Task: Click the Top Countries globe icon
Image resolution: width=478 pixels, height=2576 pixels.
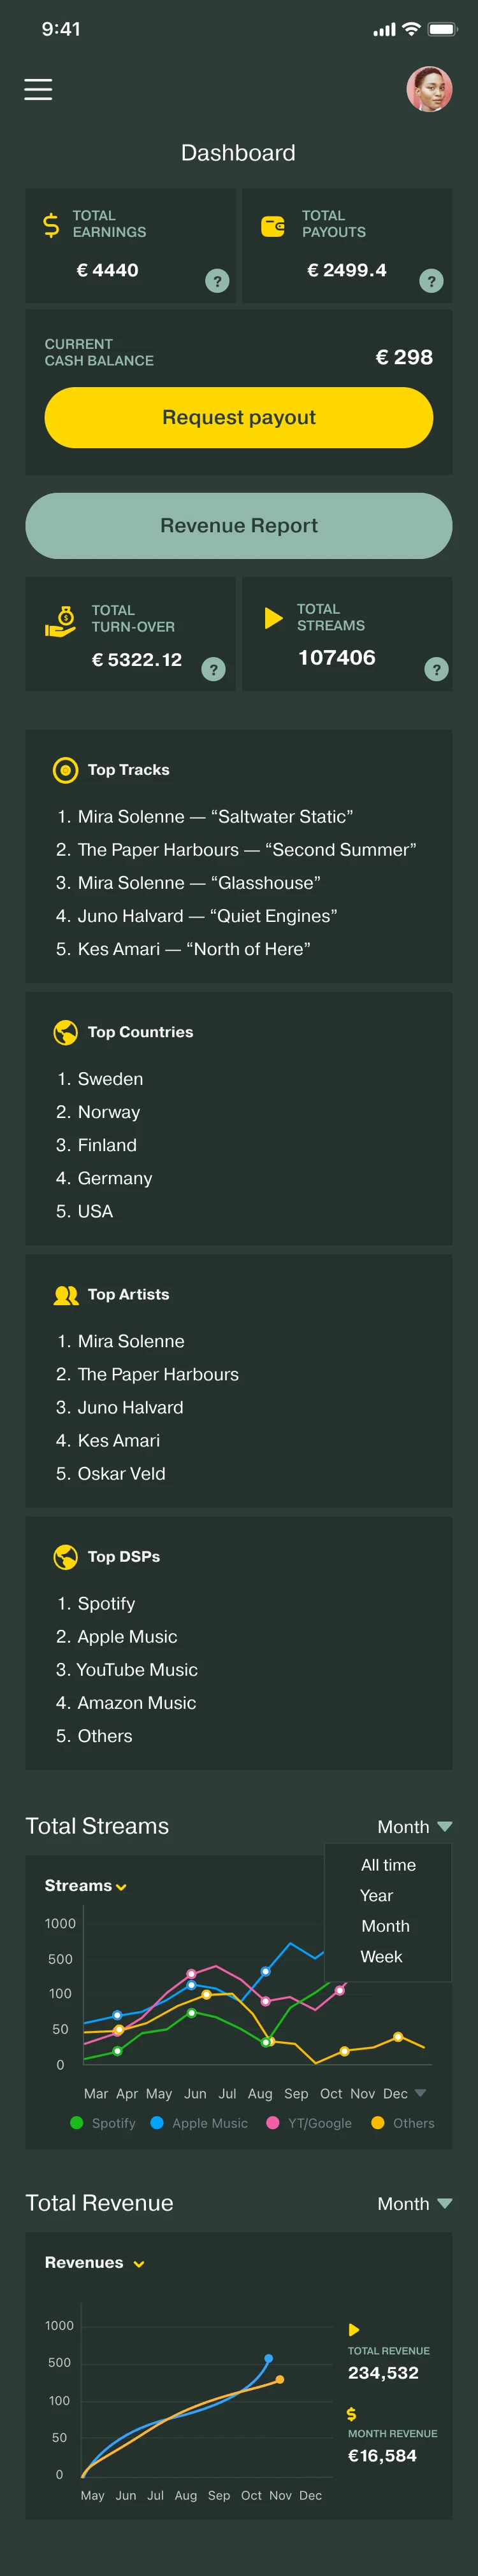Action: (65, 1032)
